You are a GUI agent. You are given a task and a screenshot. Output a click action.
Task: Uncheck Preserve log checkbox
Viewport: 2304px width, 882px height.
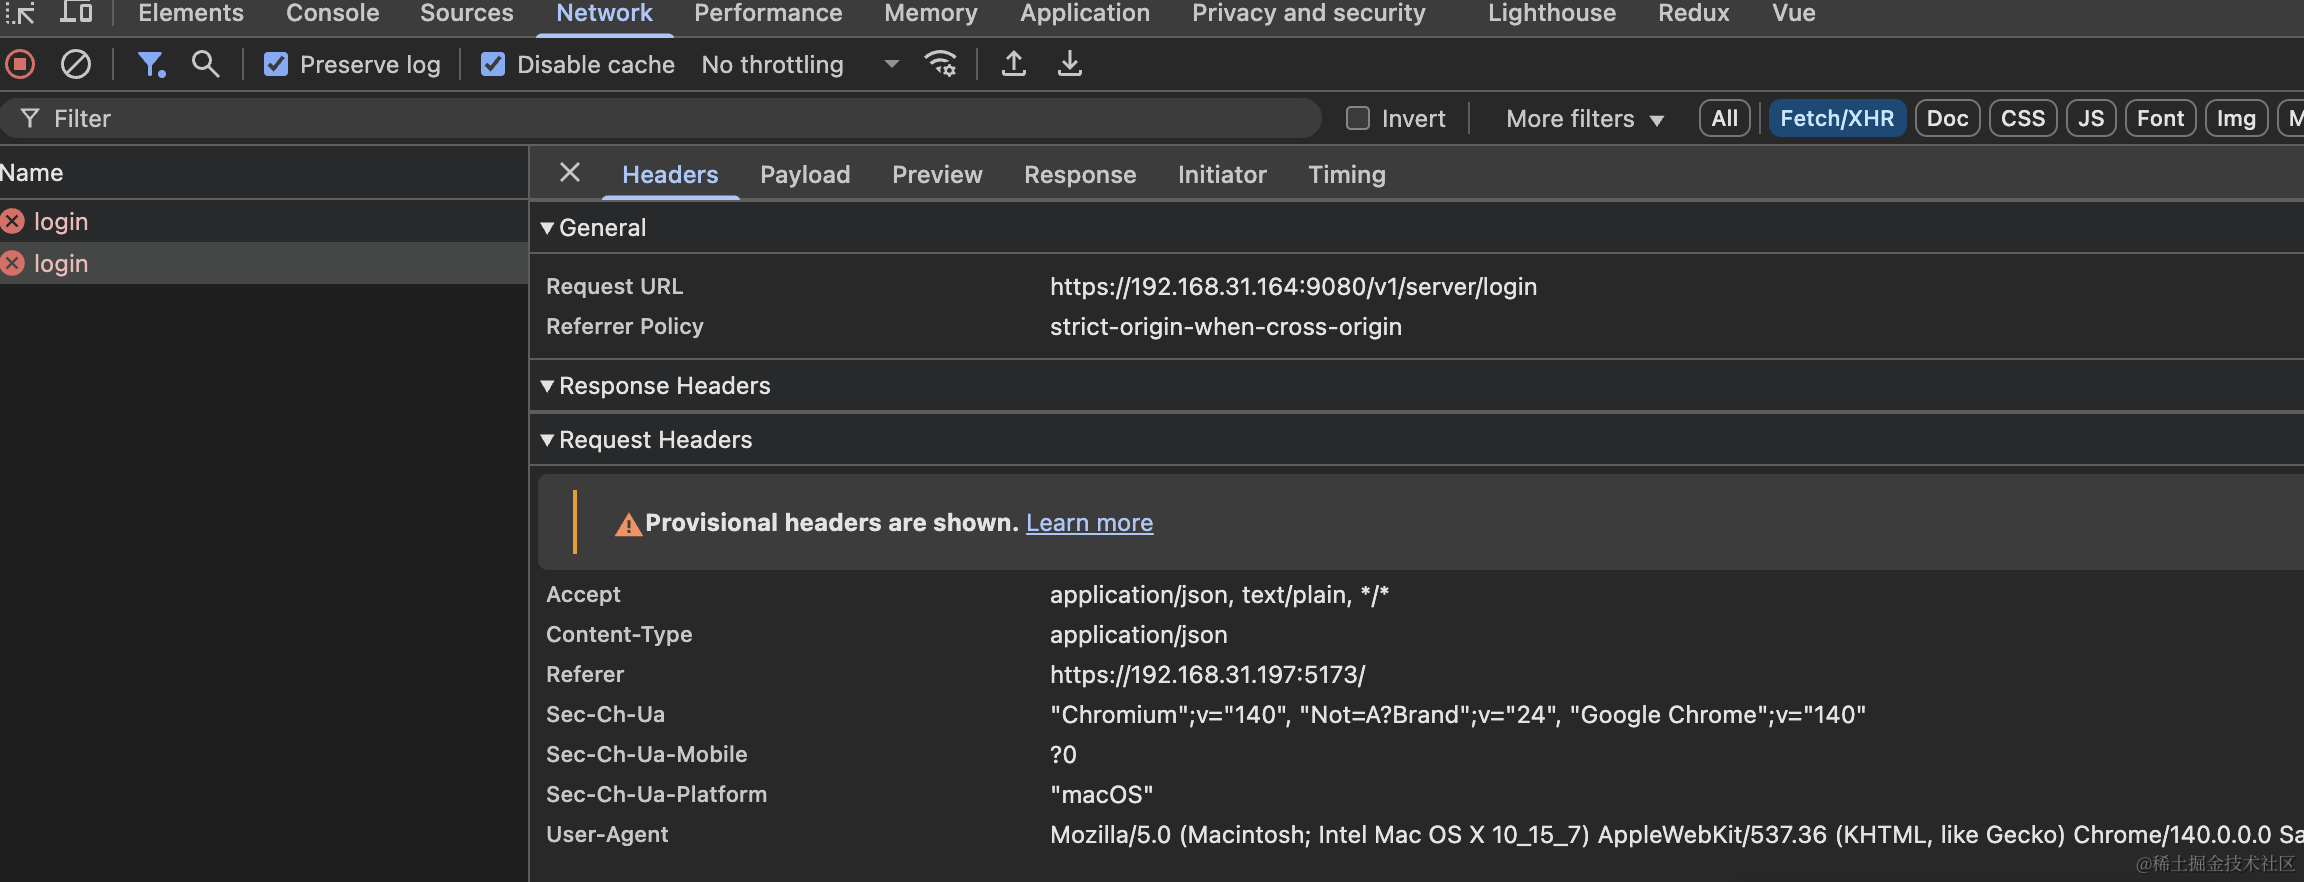click(x=276, y=65)
